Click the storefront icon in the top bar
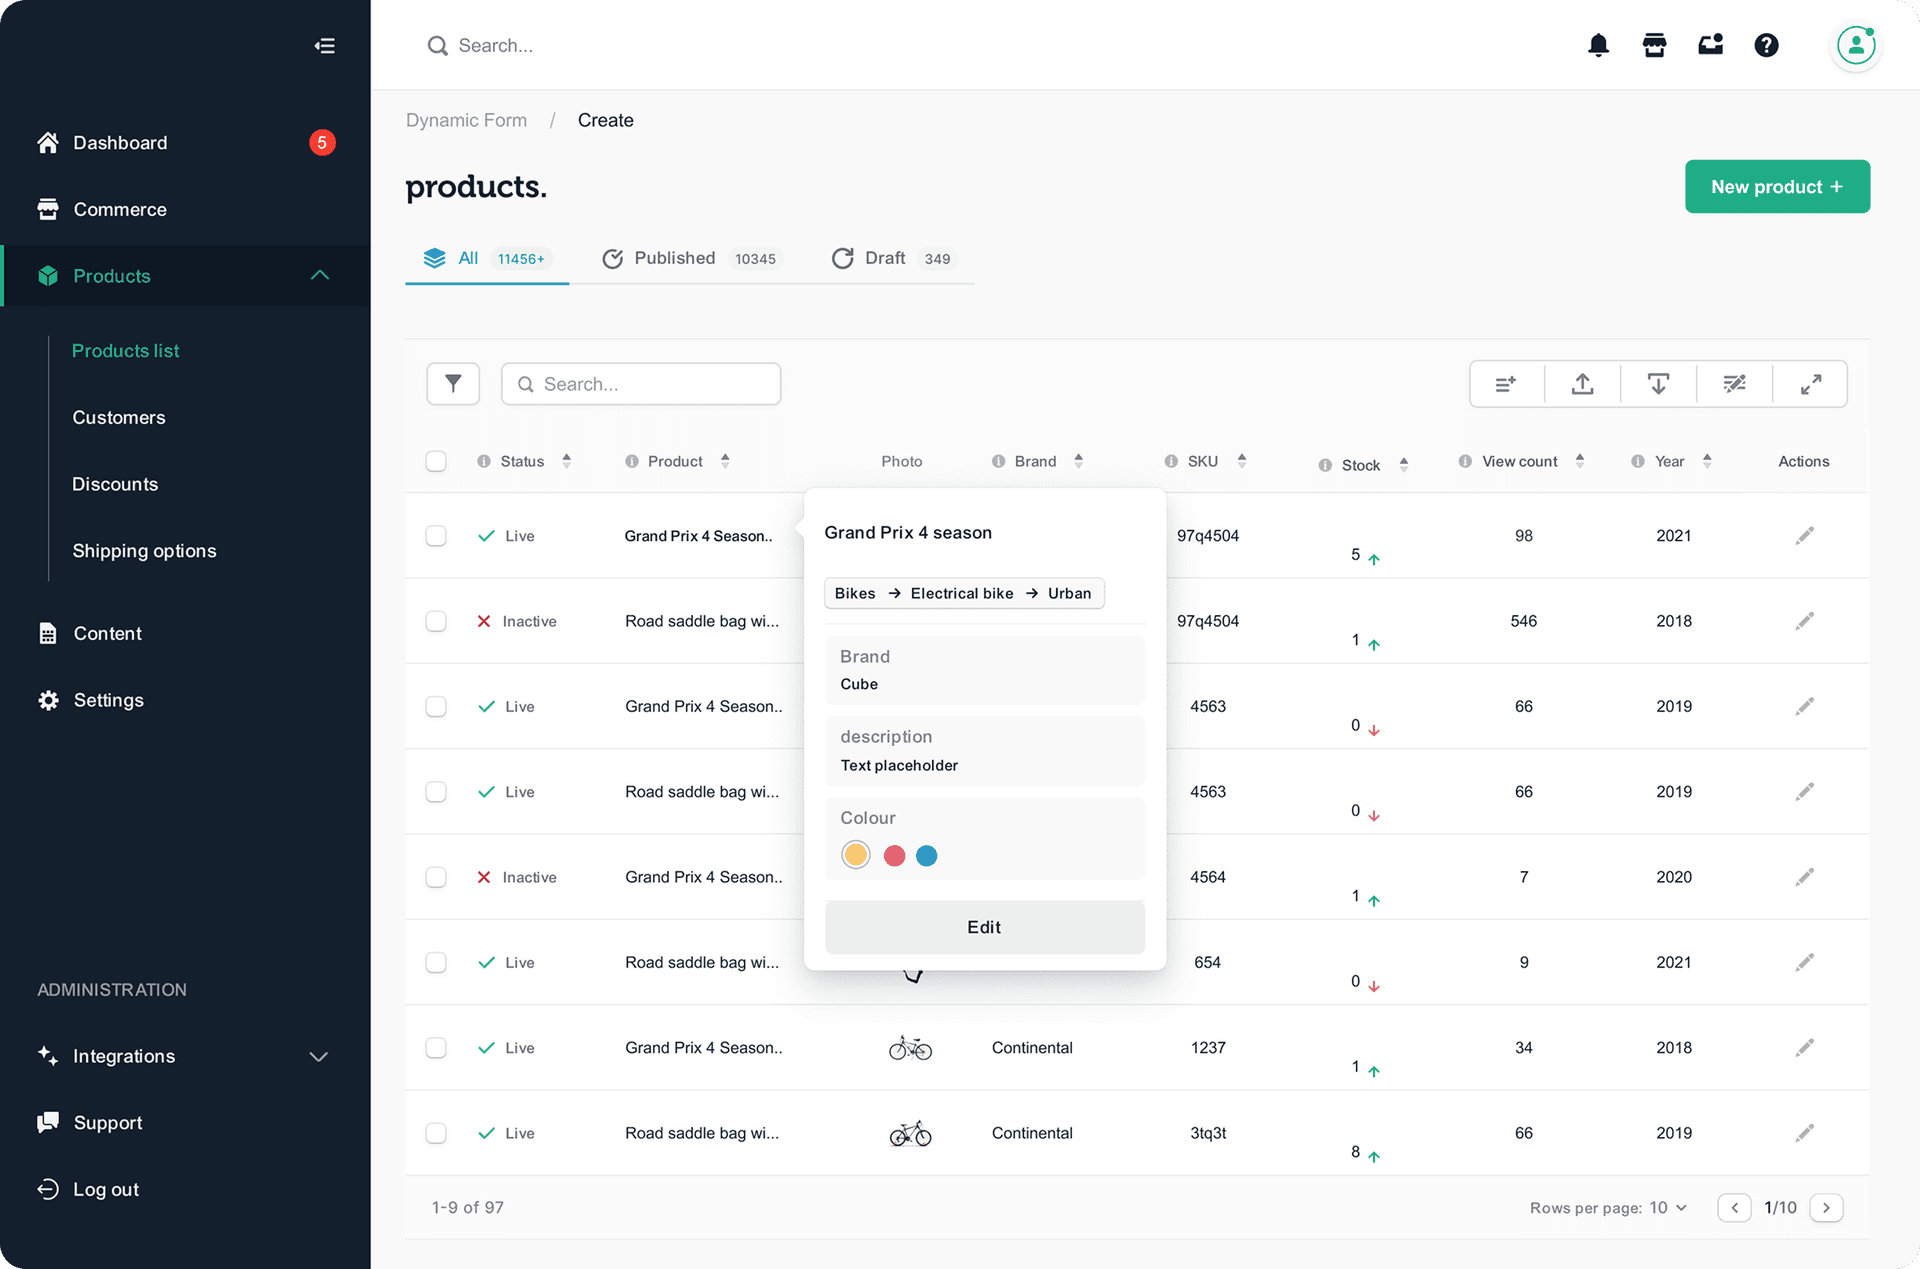Screen dimensions: 1920x1269 pyautogui.click(x=1654, y=45)
